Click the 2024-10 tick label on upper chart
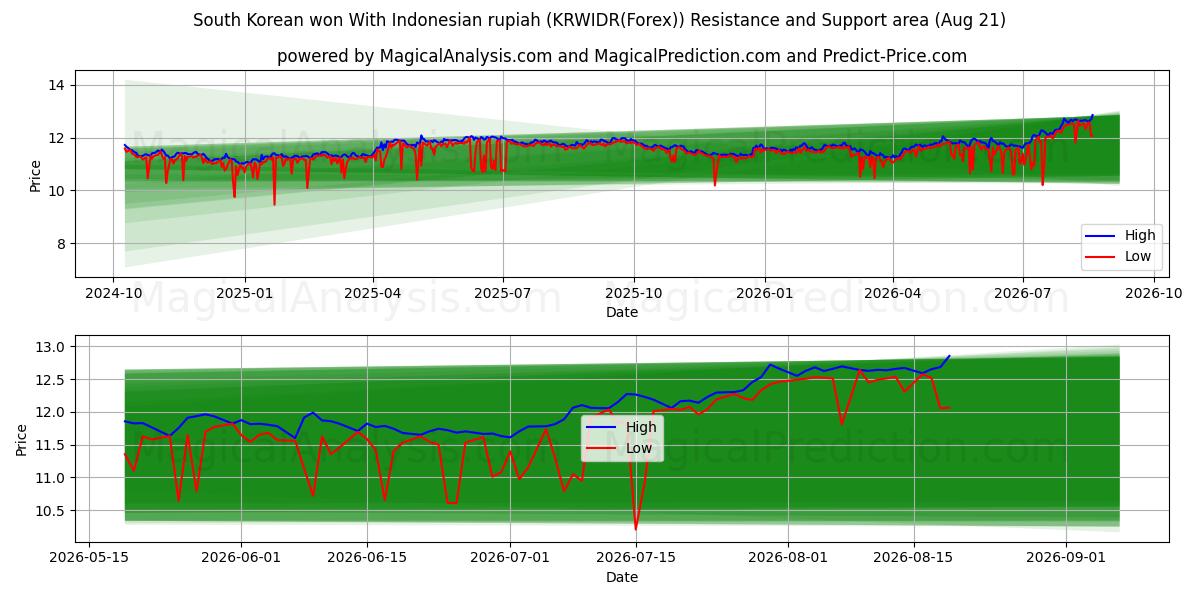Viewport: 1200px width, 600px height. coord(113,294)
